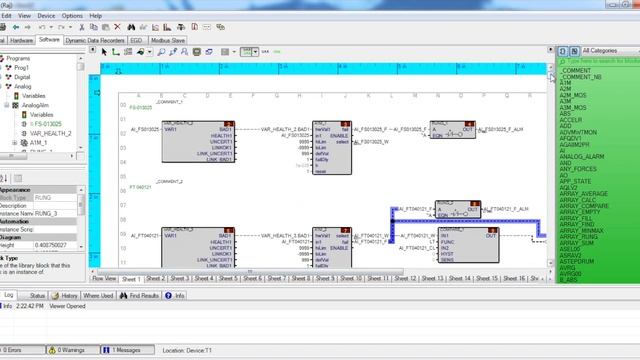640x360 pixels.
Task: Open the Help menu
Action: point(96,16)
